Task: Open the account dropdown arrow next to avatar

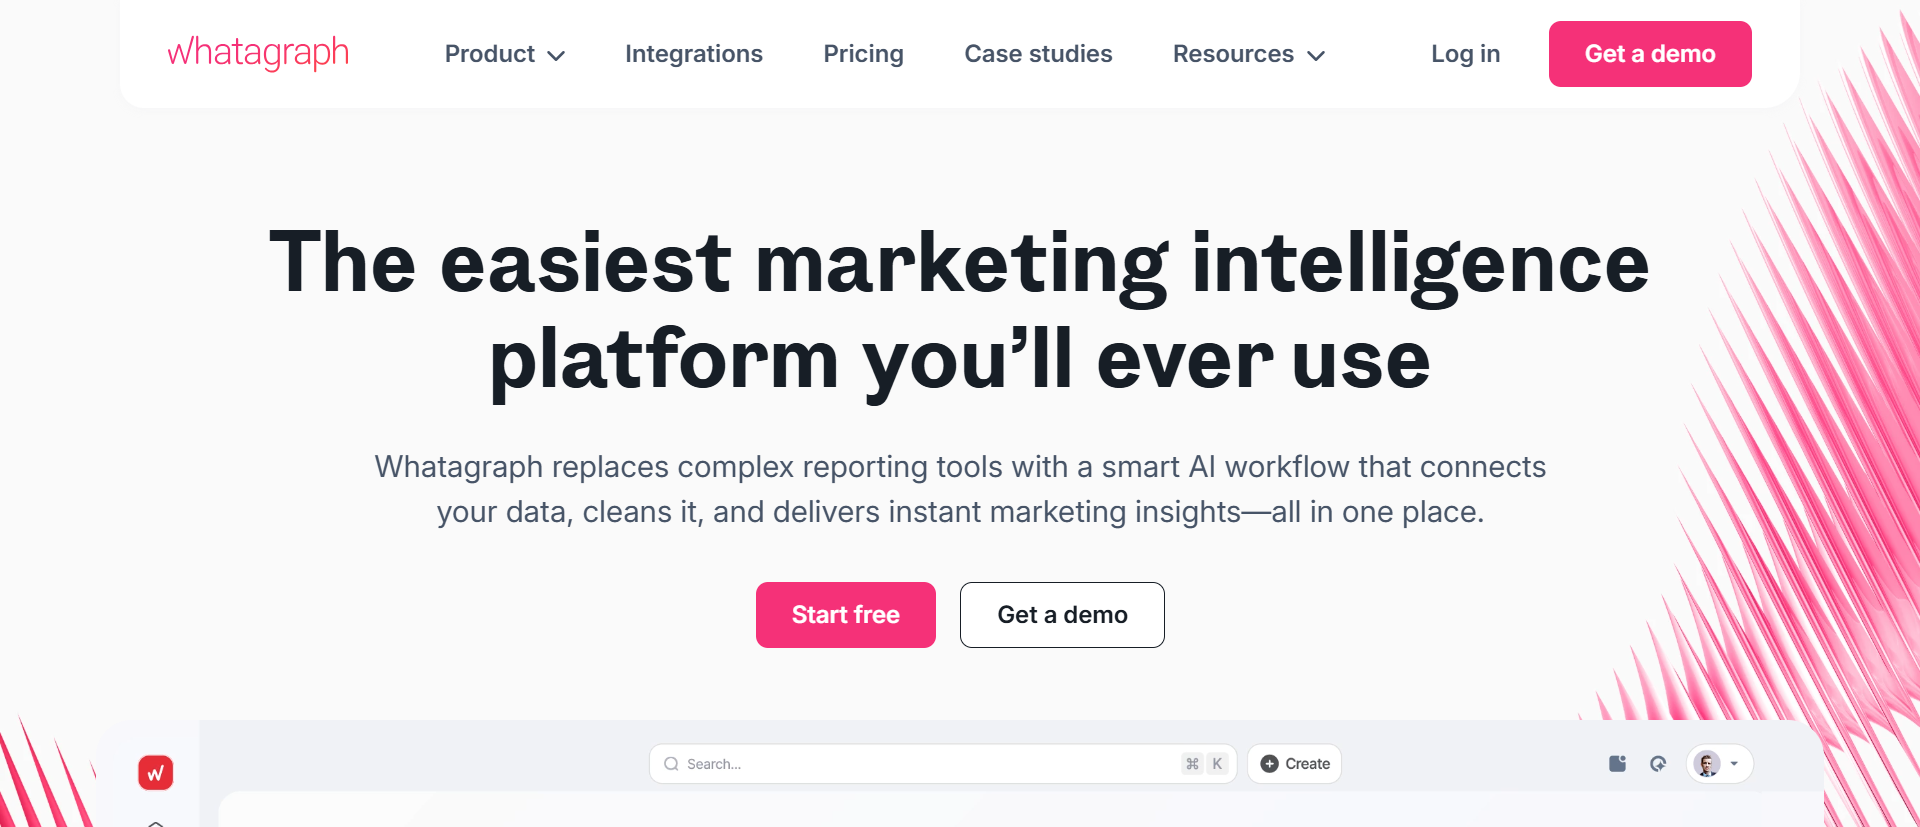Action: [1735, 764]
